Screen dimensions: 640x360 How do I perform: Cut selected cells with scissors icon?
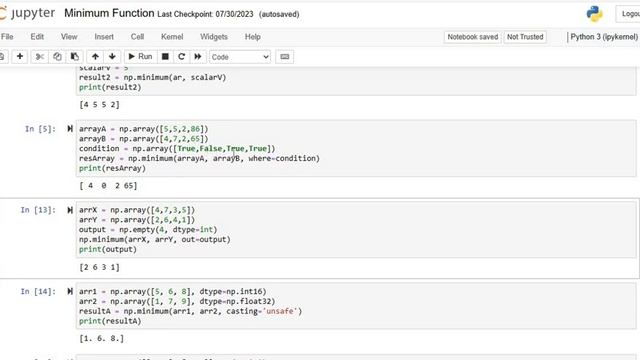(x=40, y=57)
